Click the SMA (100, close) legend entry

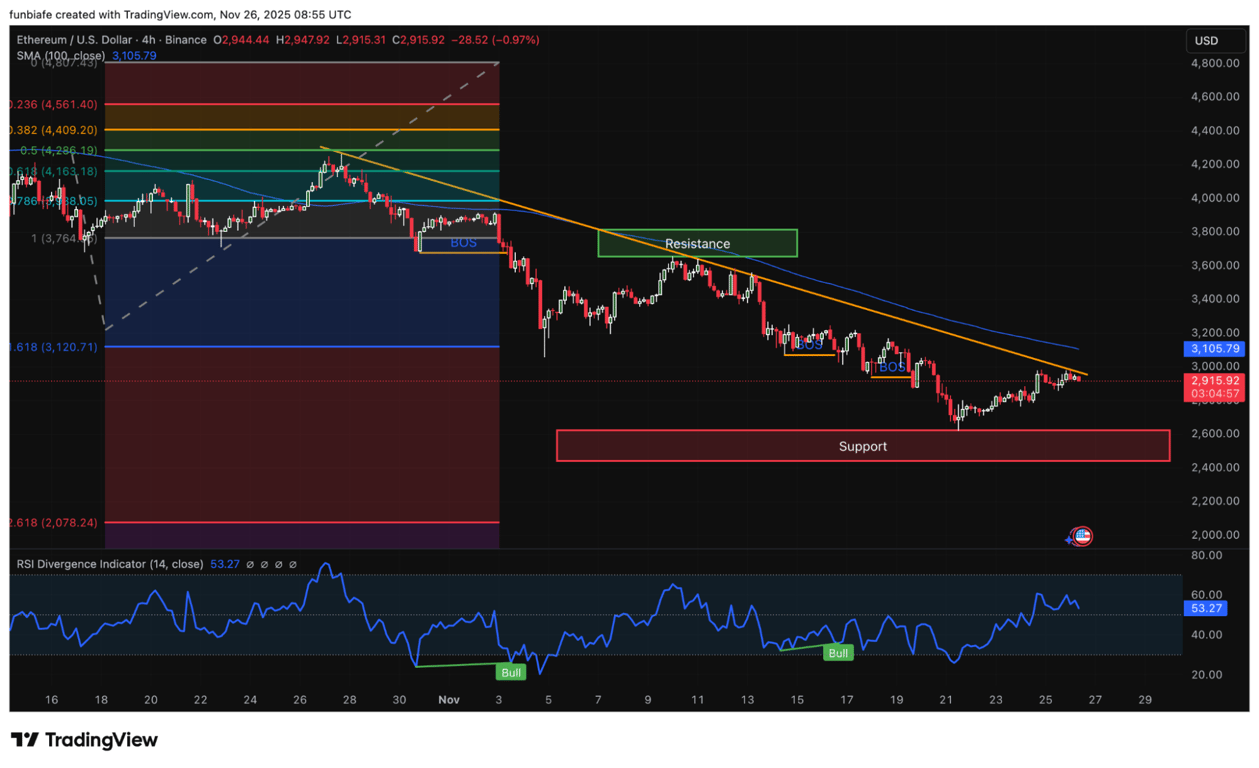[x=60, y=56]
